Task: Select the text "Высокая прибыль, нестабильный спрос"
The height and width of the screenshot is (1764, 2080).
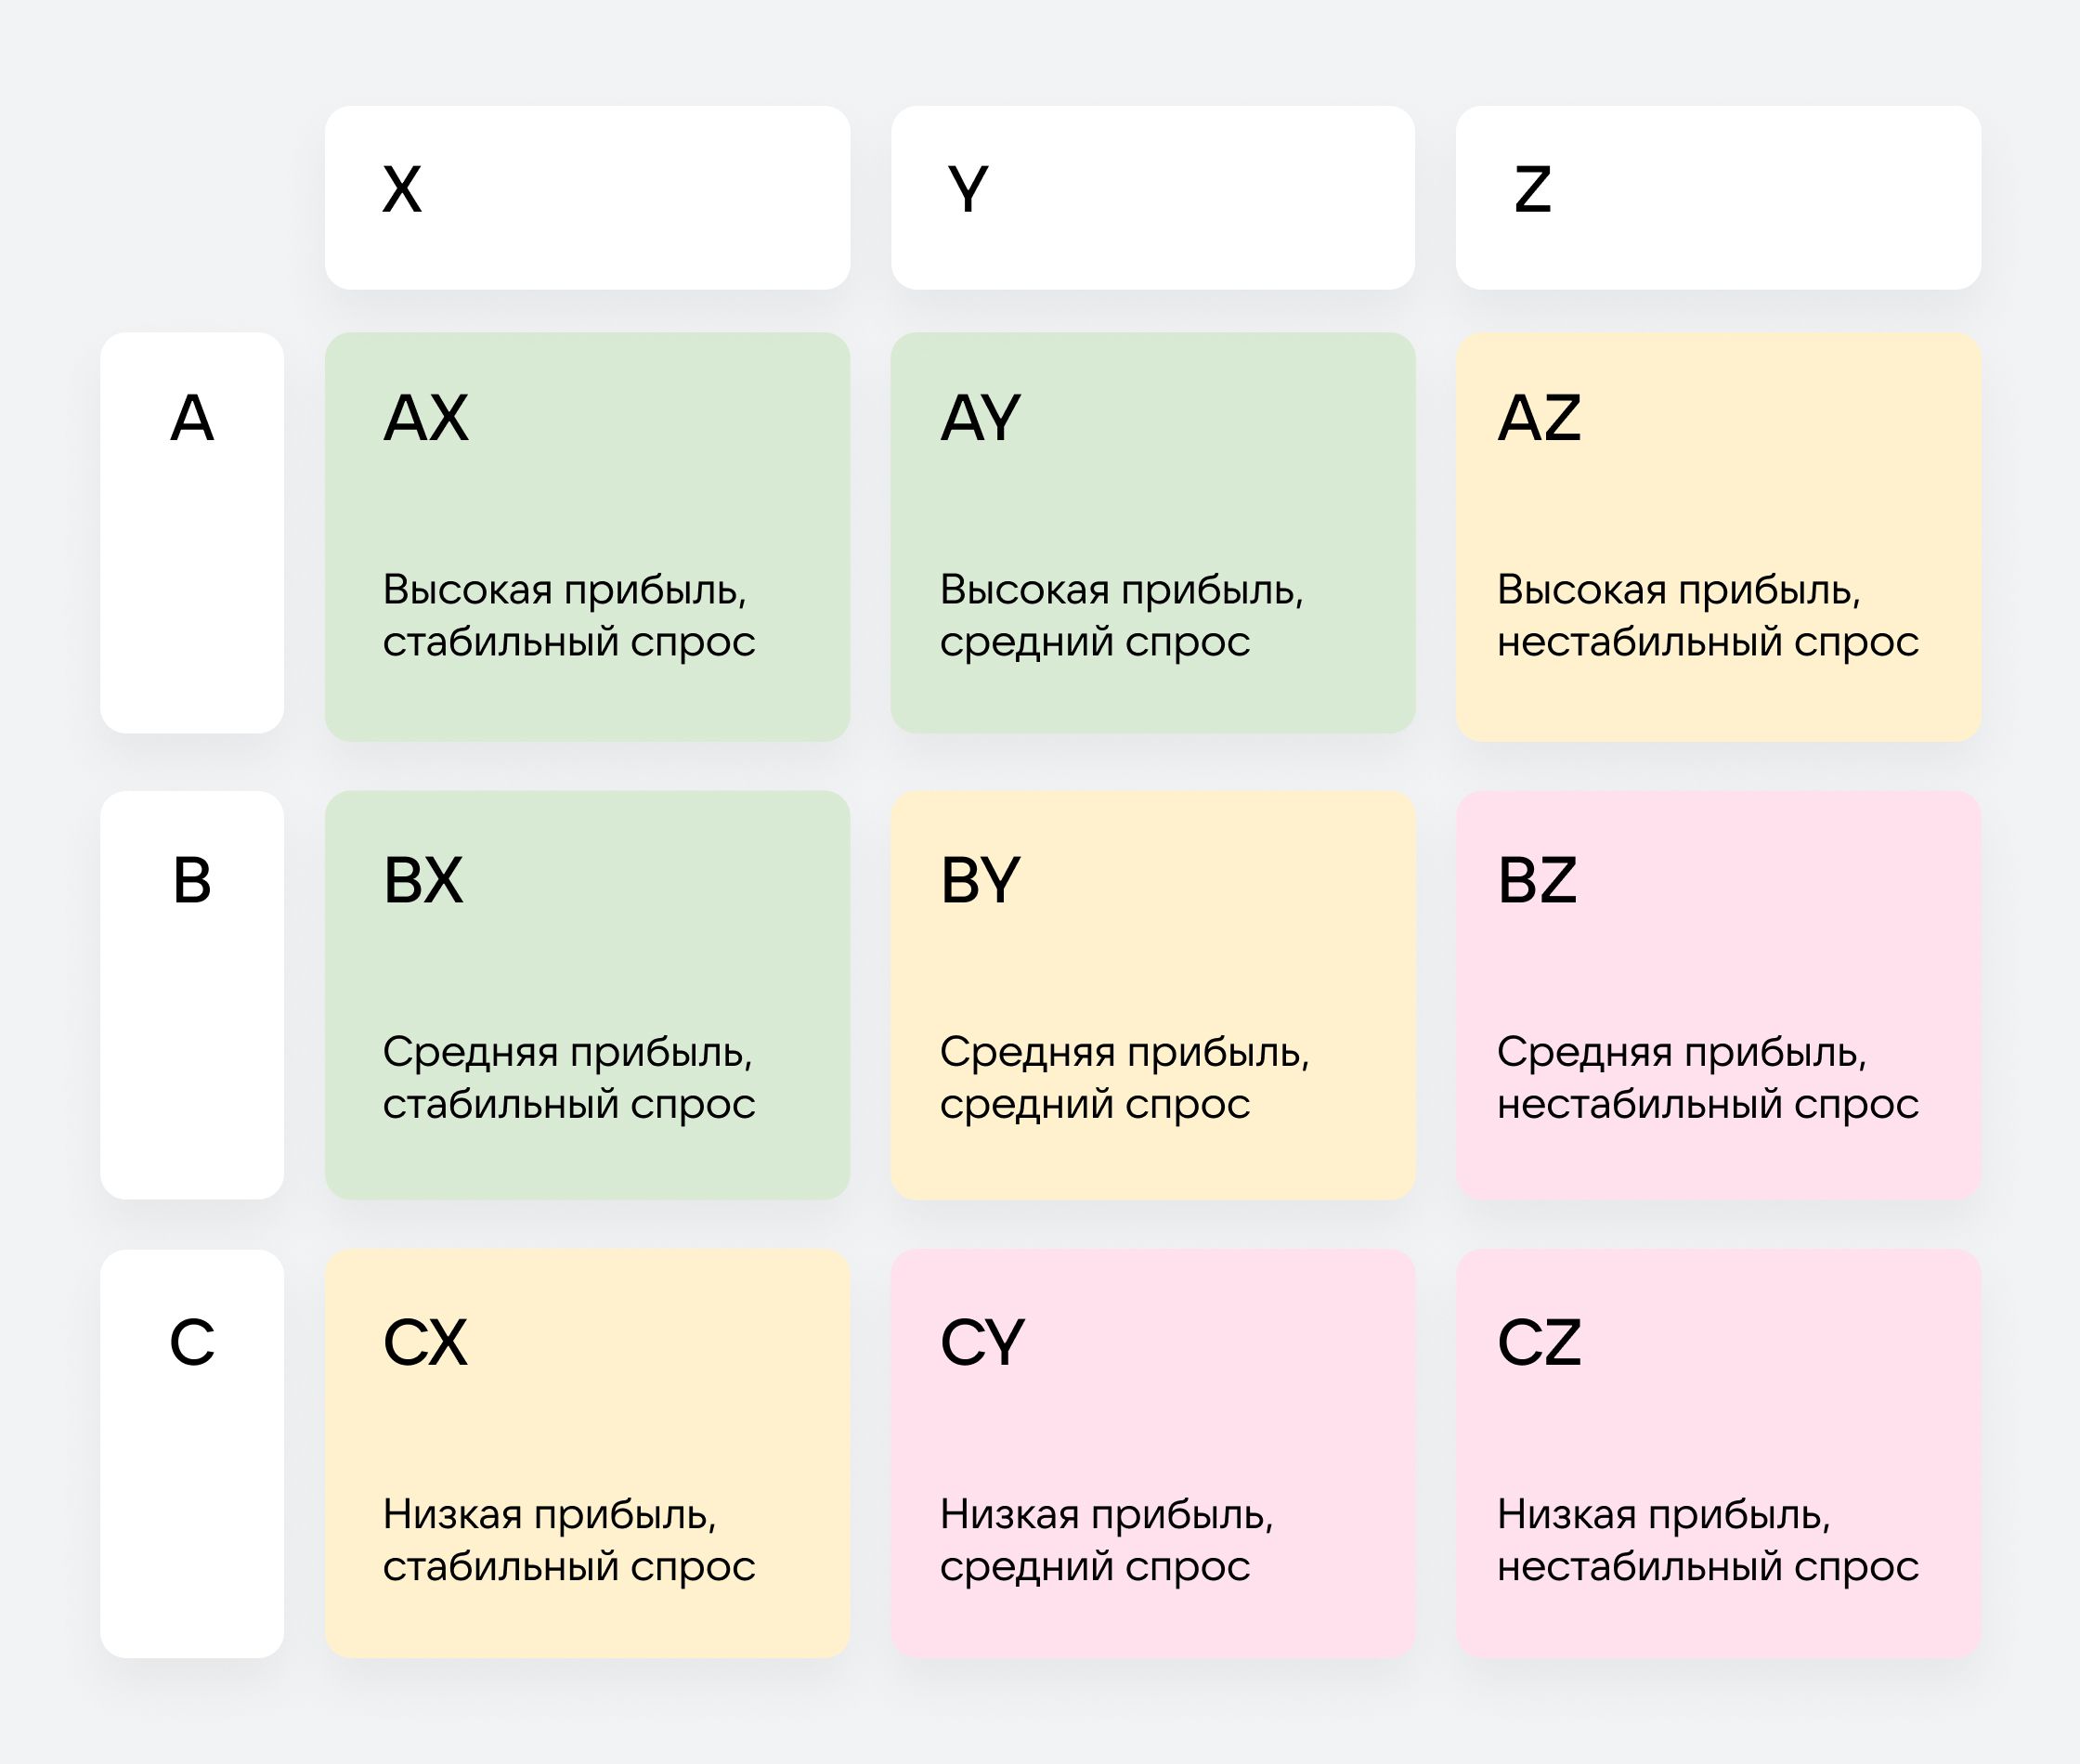Action: (1707, 616)
